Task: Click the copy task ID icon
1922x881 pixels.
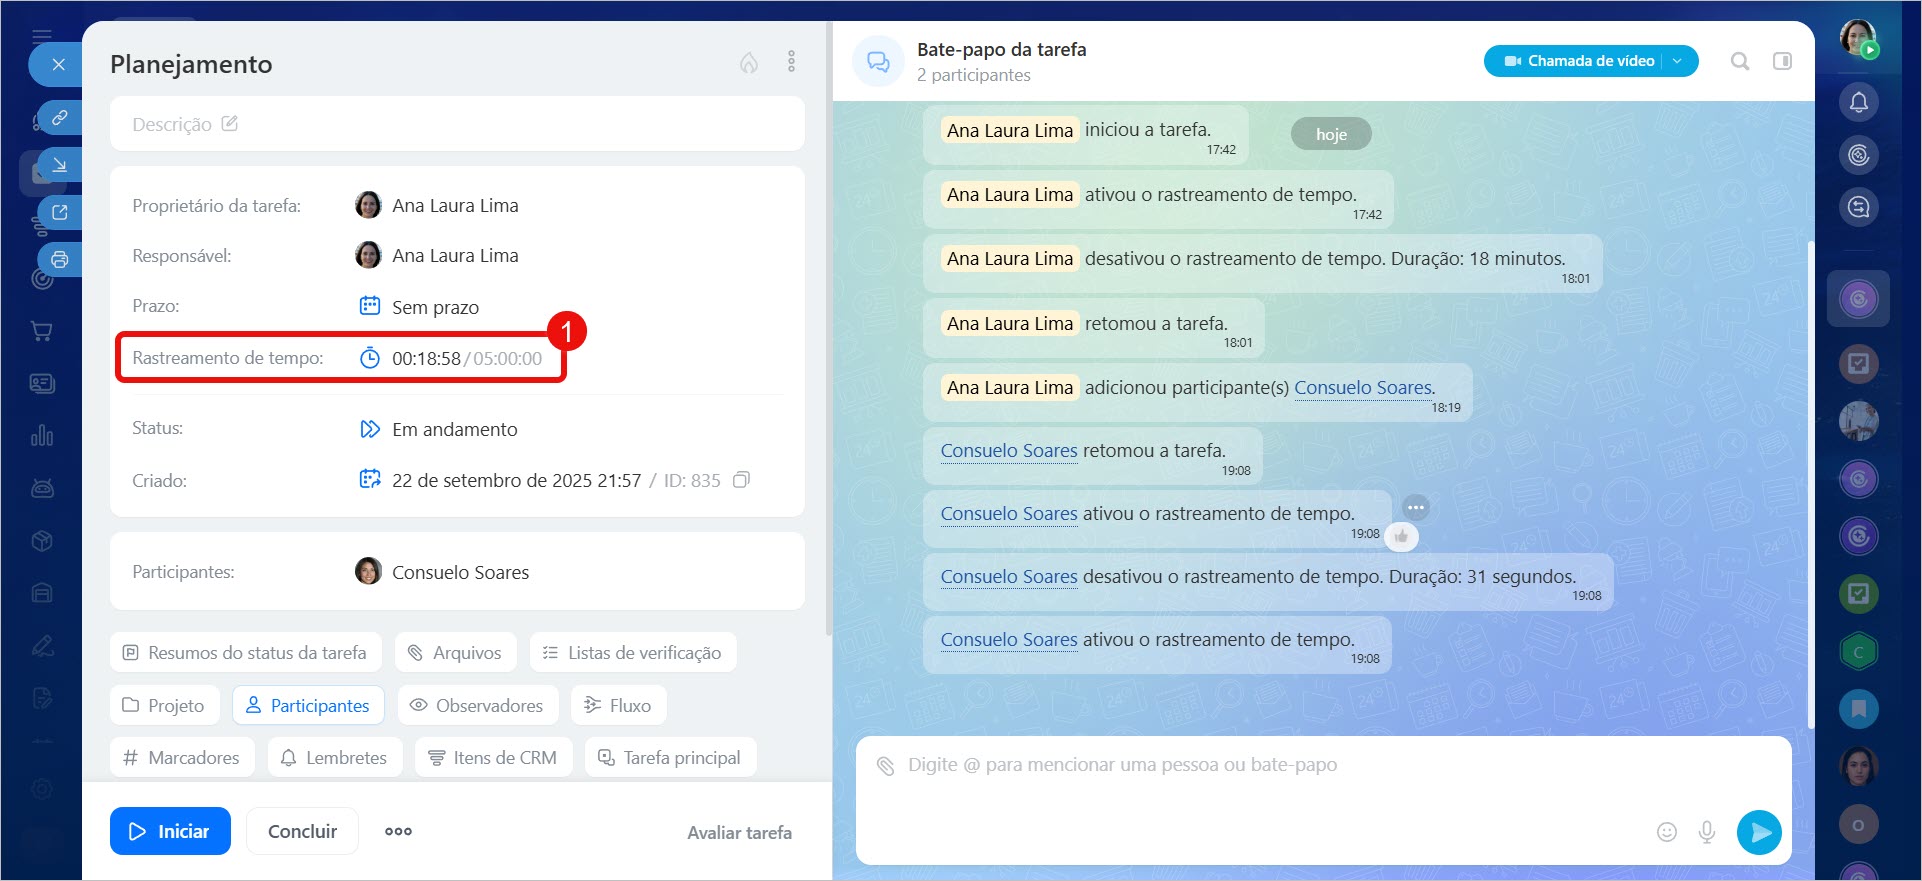Action: [741, 480]
